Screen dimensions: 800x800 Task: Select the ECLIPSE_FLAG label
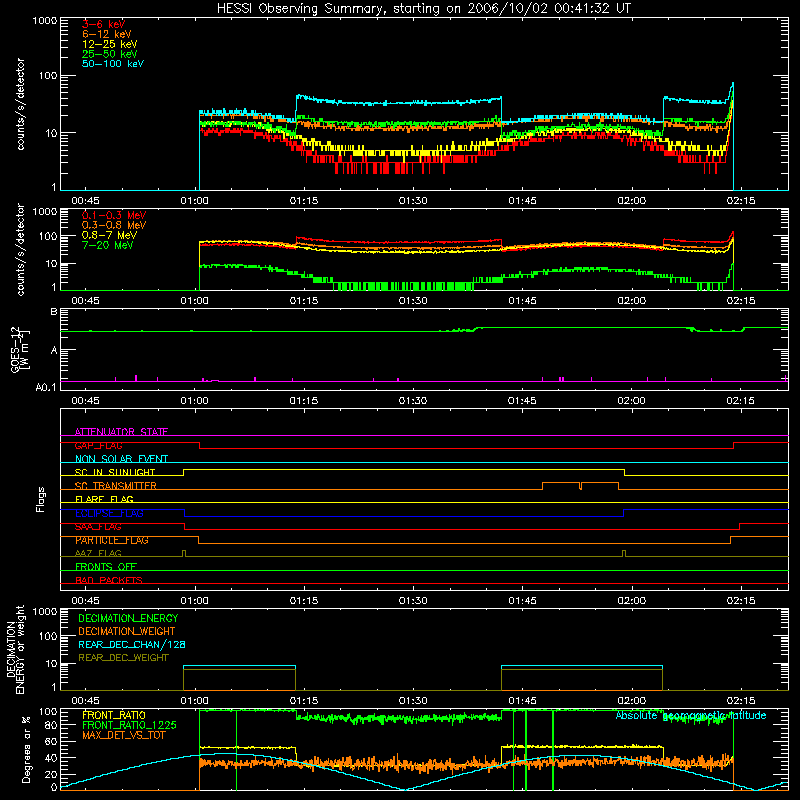point(109,513)
